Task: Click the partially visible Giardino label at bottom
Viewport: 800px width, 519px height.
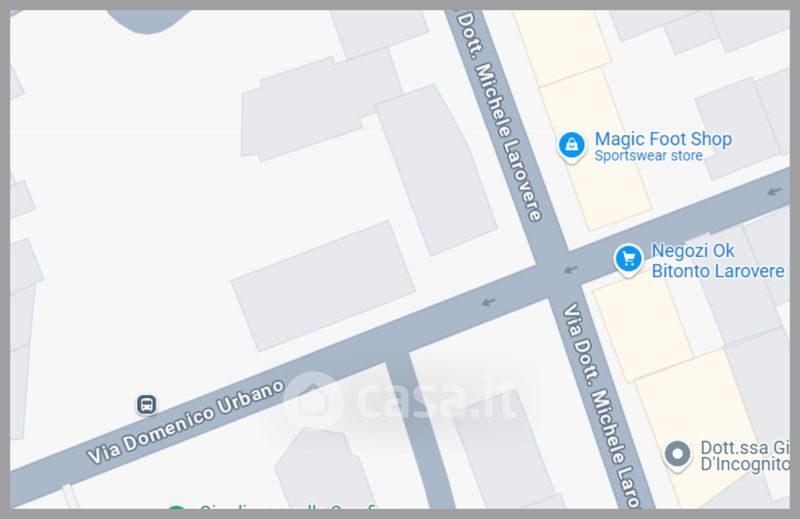Action: coord(288,507)
